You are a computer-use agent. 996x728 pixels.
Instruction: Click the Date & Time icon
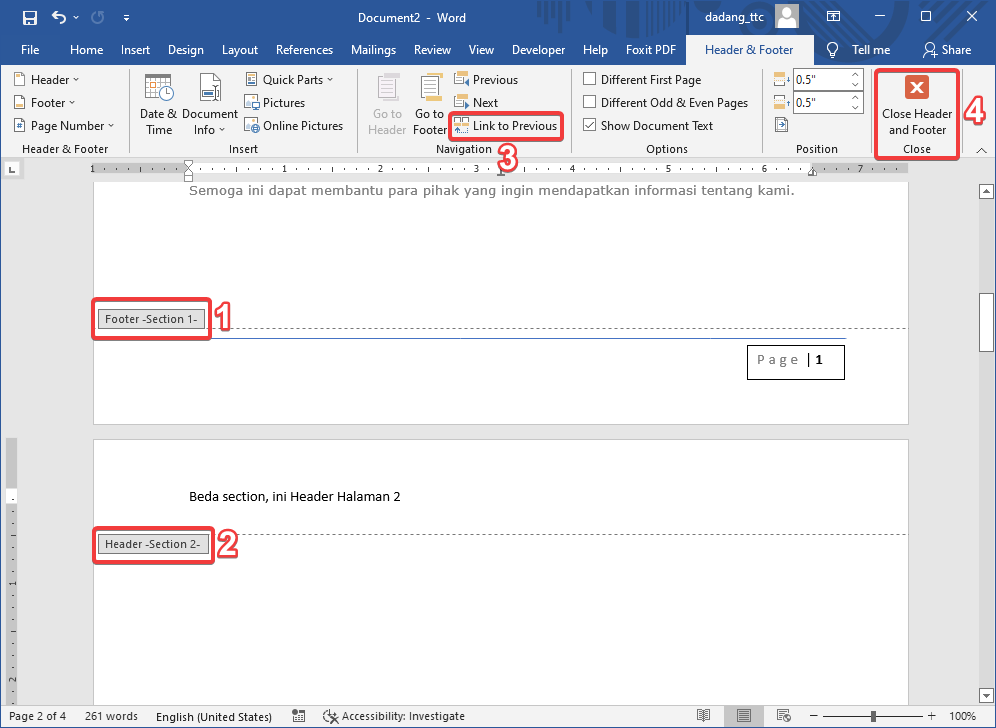click(158, 105)
